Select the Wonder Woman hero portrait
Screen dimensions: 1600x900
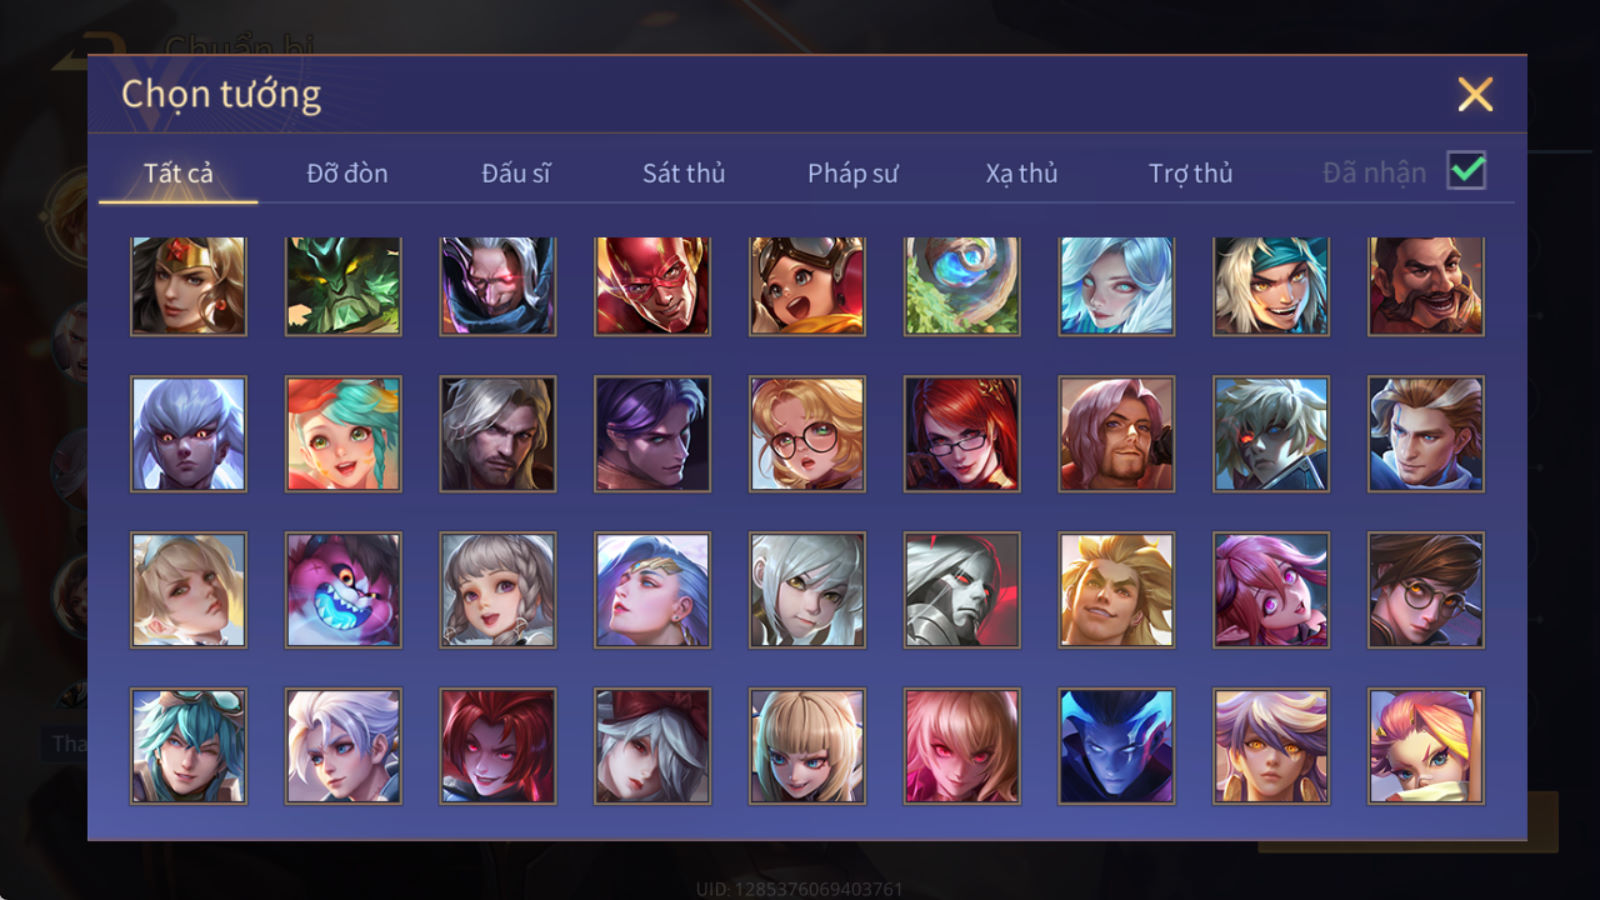(x=188, y=286)
